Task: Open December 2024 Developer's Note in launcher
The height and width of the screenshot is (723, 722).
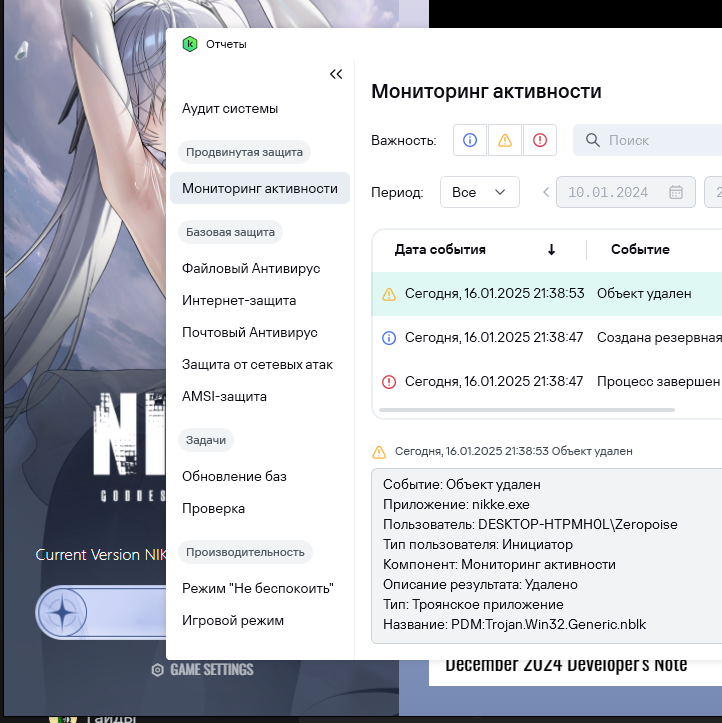Action: pyautogui.click(x=566, y=665)
